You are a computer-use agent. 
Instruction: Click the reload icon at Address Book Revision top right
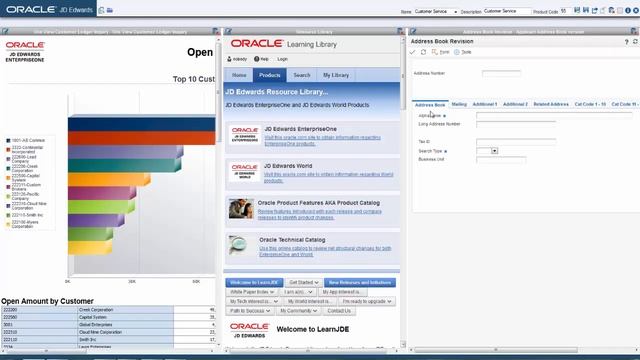635,42
